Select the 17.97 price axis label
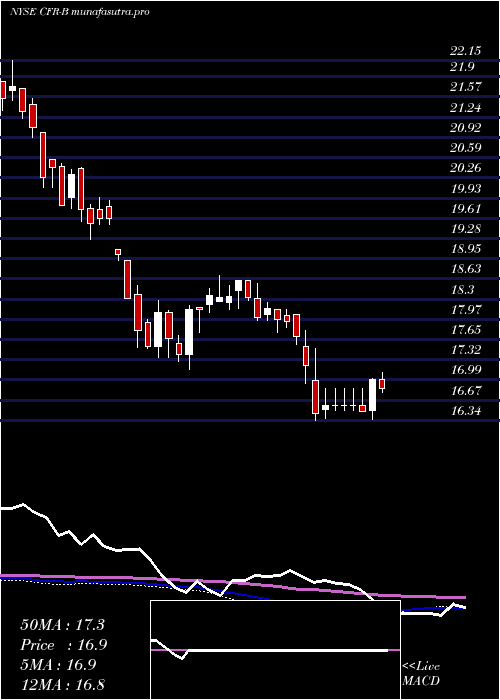Viewport: 500px width, 700px height. 466,309
